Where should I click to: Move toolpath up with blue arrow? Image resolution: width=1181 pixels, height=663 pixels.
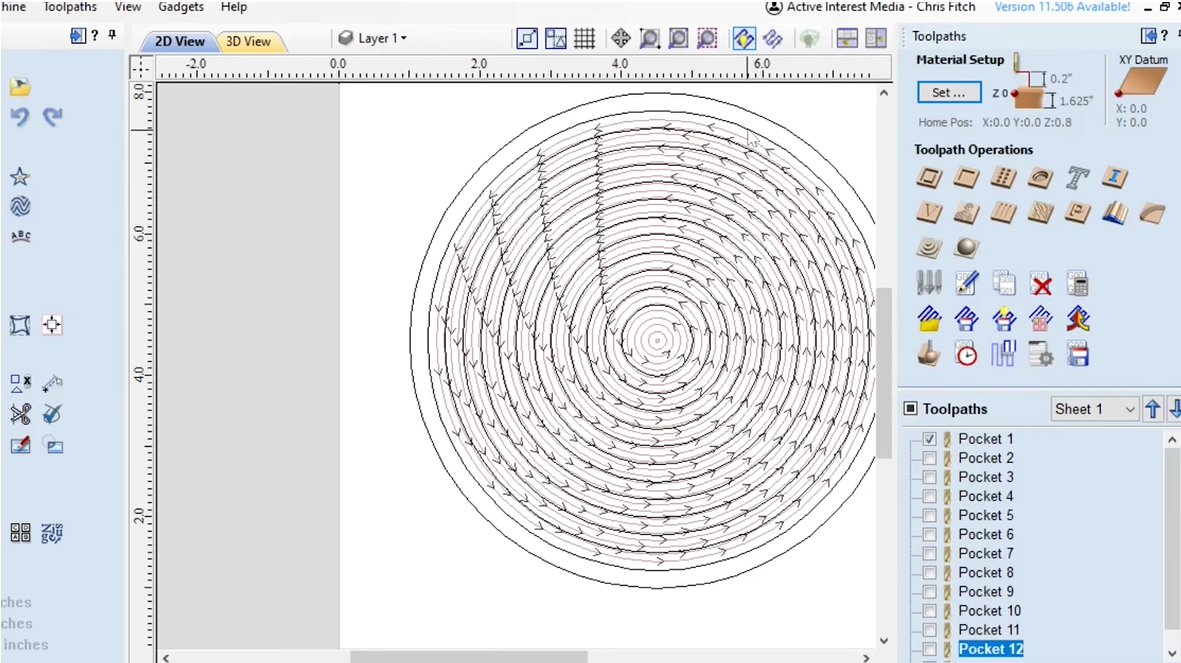click(x=1153, y=409)
